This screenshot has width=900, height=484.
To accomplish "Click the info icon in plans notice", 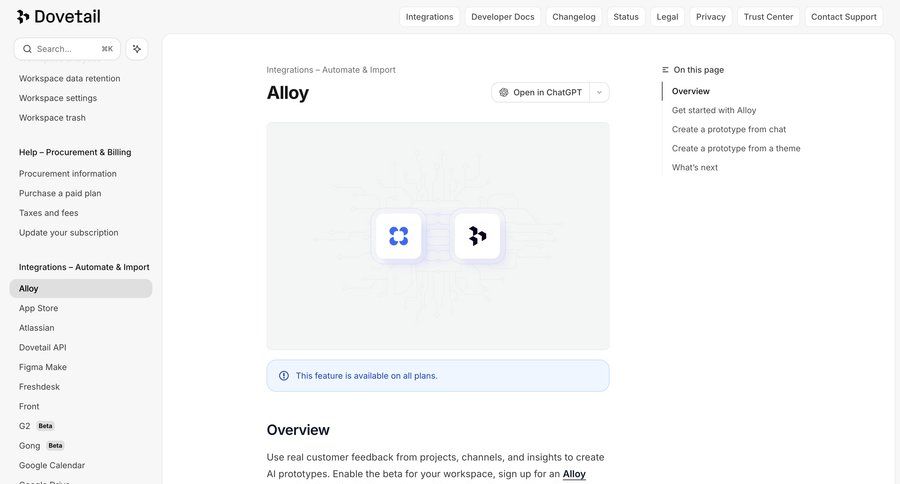I will point(284,375).
